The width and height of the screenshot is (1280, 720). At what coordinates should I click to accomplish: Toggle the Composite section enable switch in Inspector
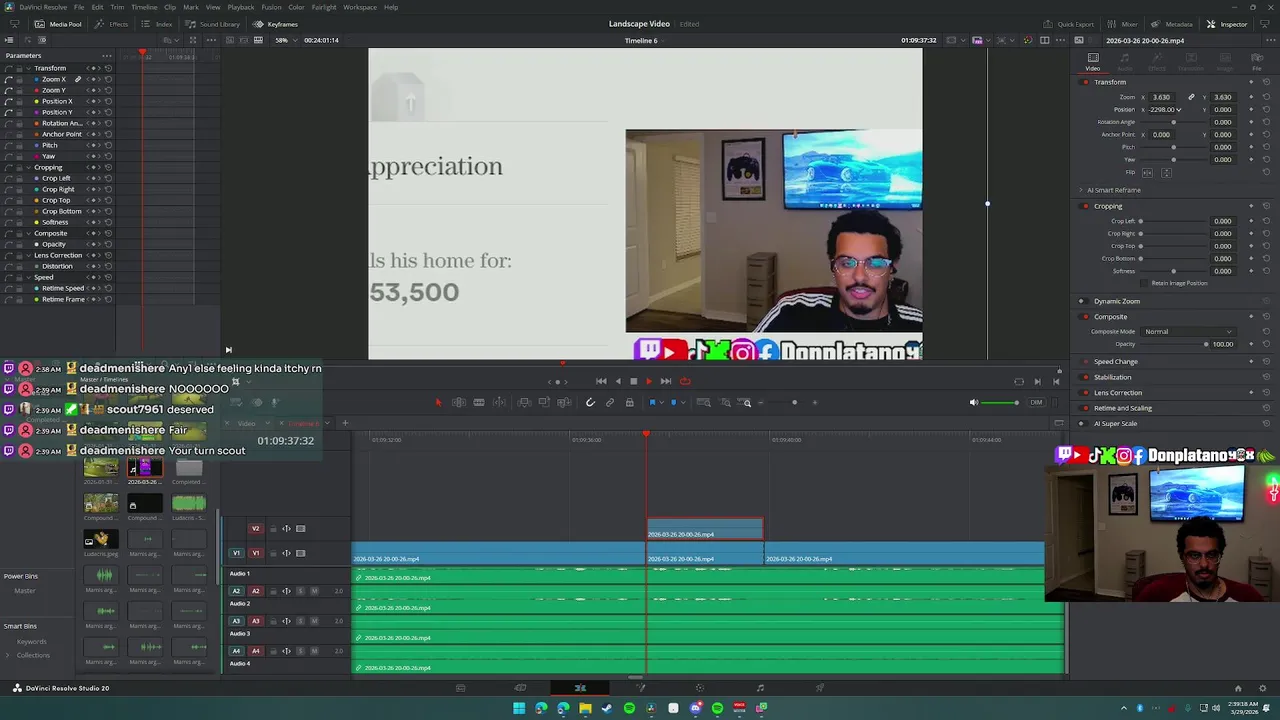tap(1085, 316)
